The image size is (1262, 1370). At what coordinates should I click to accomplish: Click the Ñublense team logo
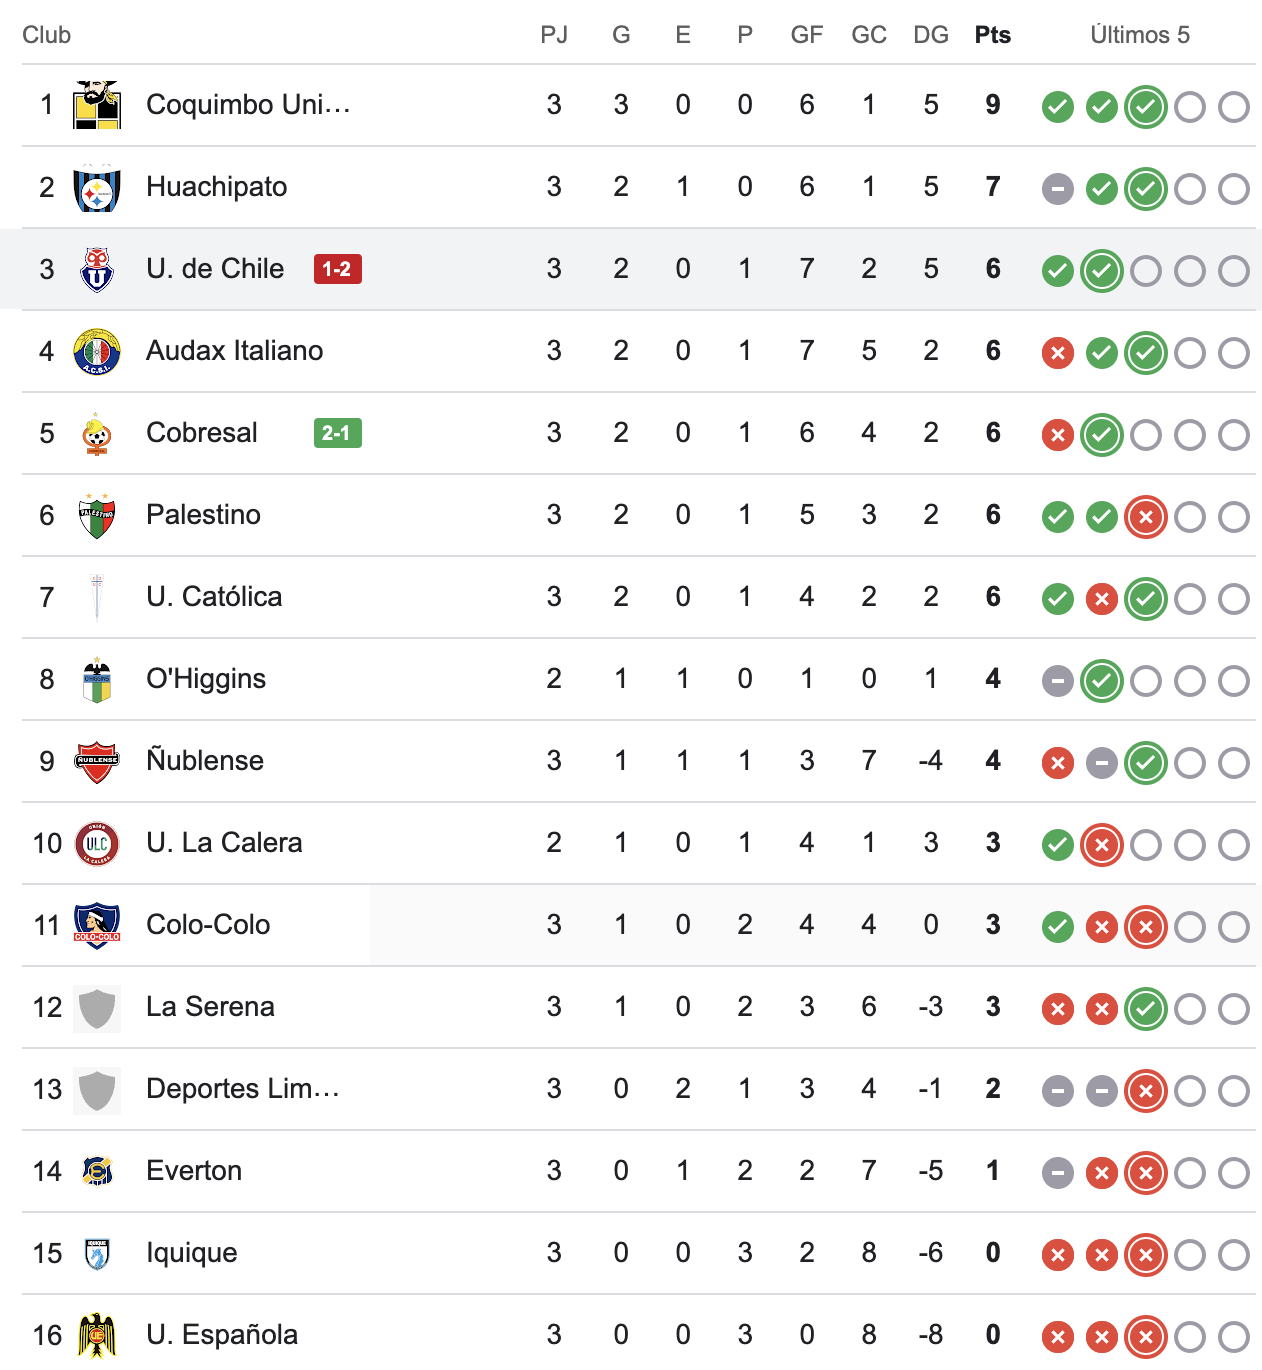click(97, 762)
